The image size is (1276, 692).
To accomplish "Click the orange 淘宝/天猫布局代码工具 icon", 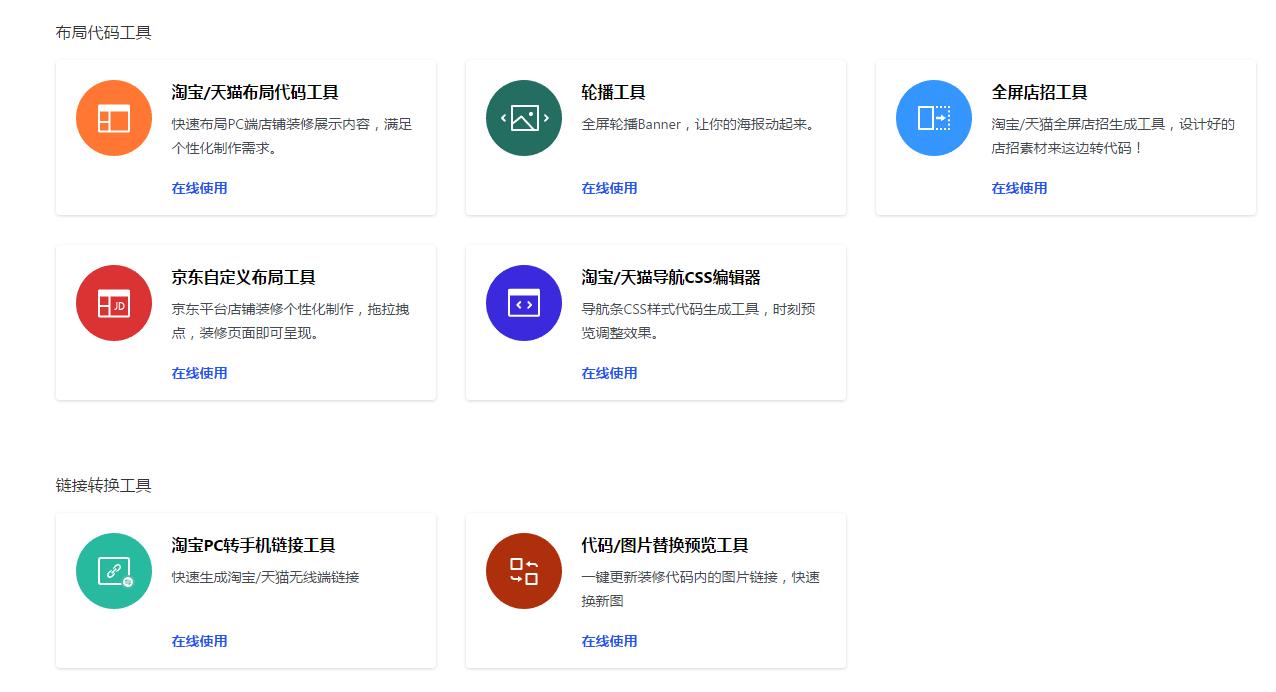I will tap(113, 118).
